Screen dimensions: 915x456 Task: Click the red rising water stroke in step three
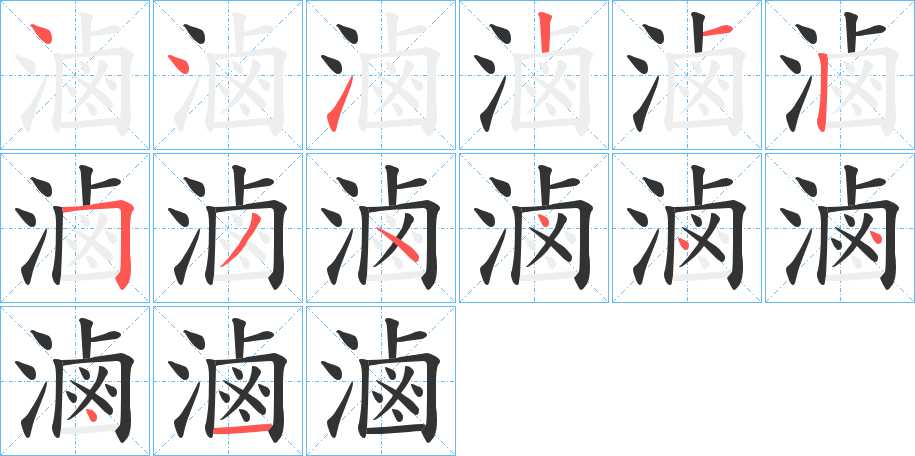pos(339,105)
